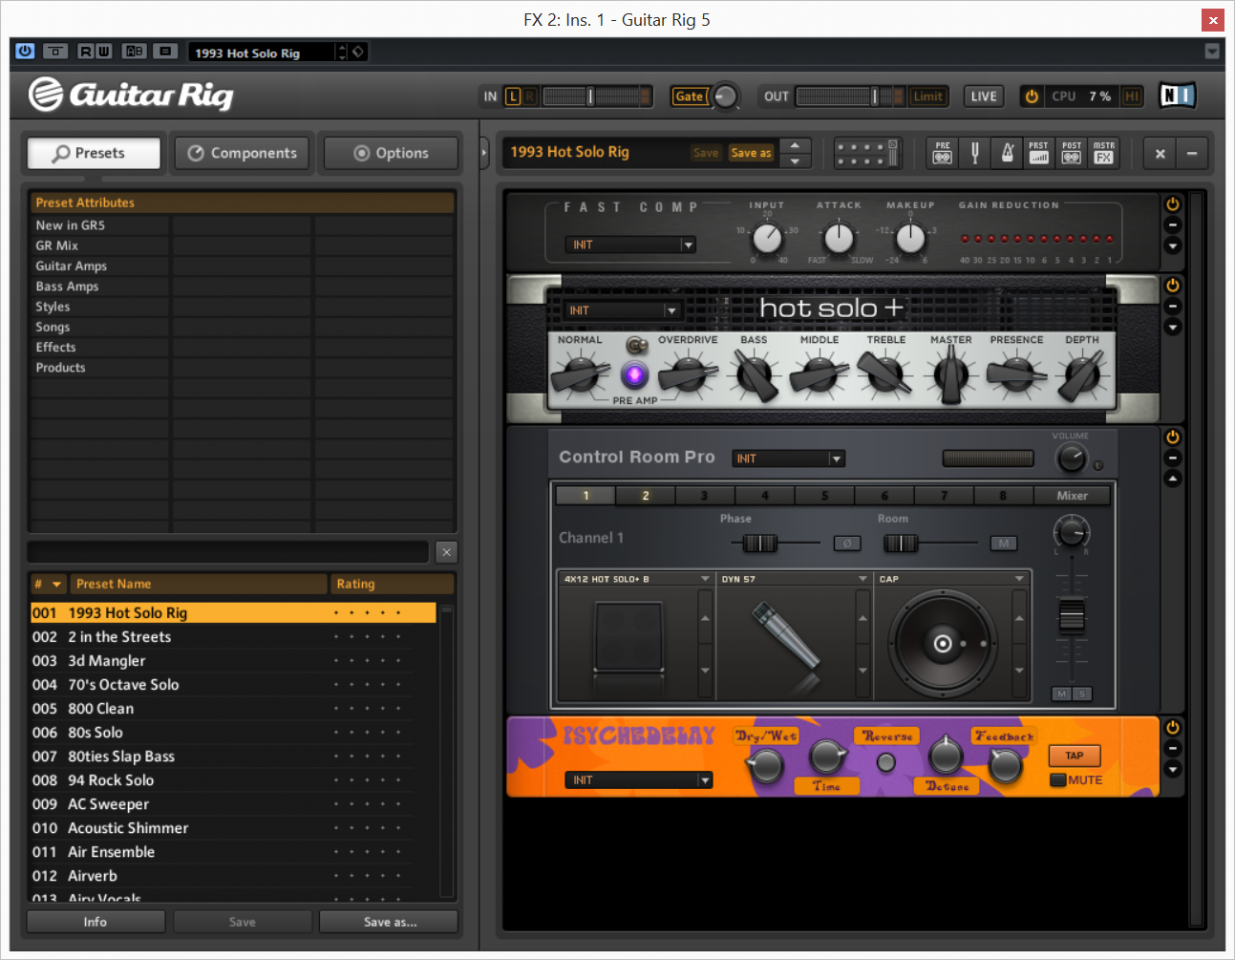Click the Native Instruments NI logo
The width and height of the screenshot is (1235, 960).
tap(1177, 95)
